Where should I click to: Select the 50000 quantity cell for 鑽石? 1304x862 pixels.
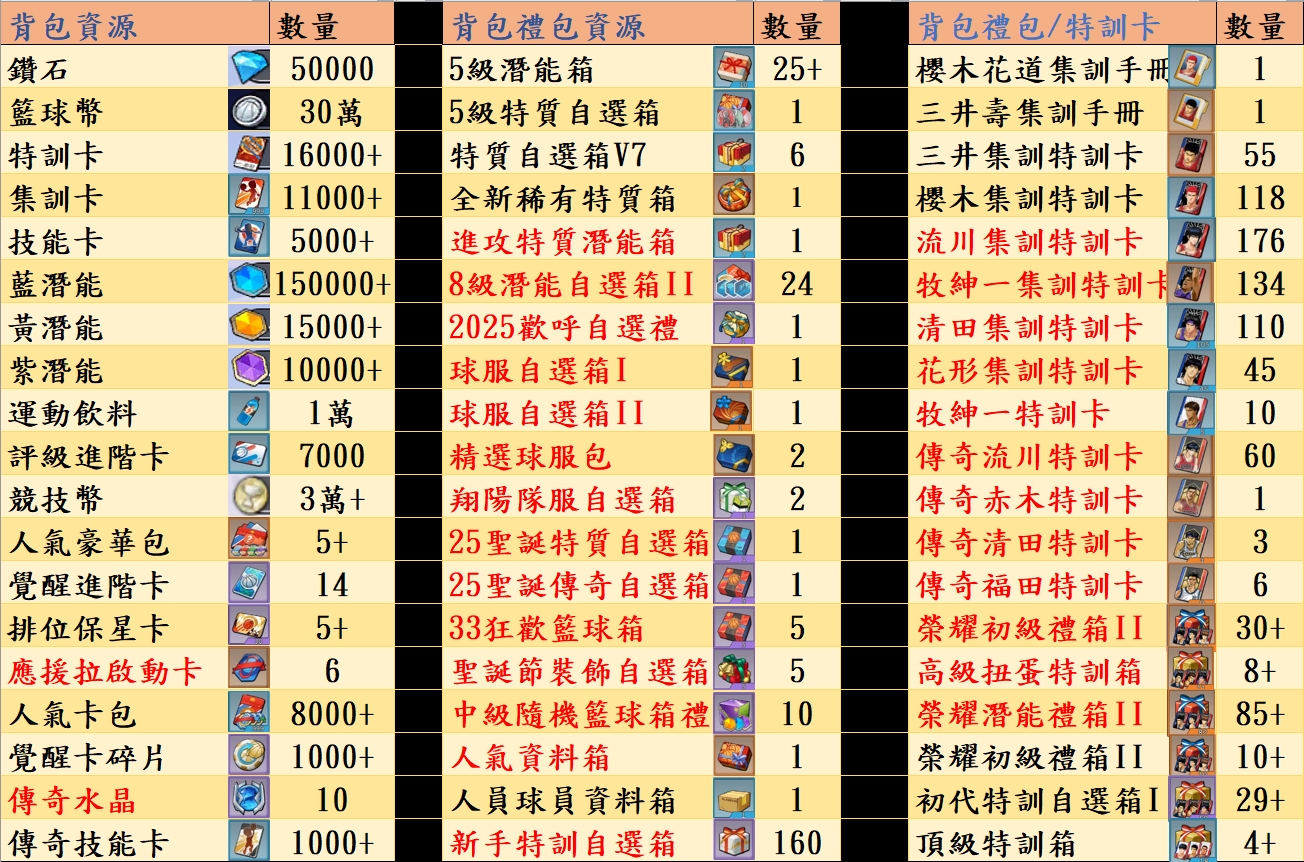[332, 68]
